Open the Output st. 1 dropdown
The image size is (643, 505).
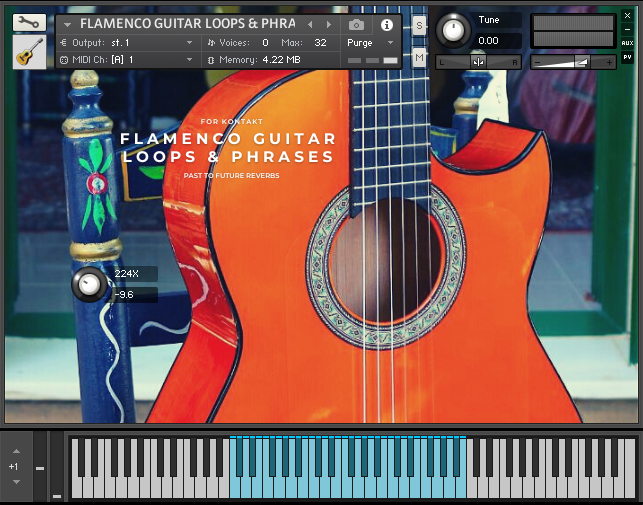tap(127, 43)
